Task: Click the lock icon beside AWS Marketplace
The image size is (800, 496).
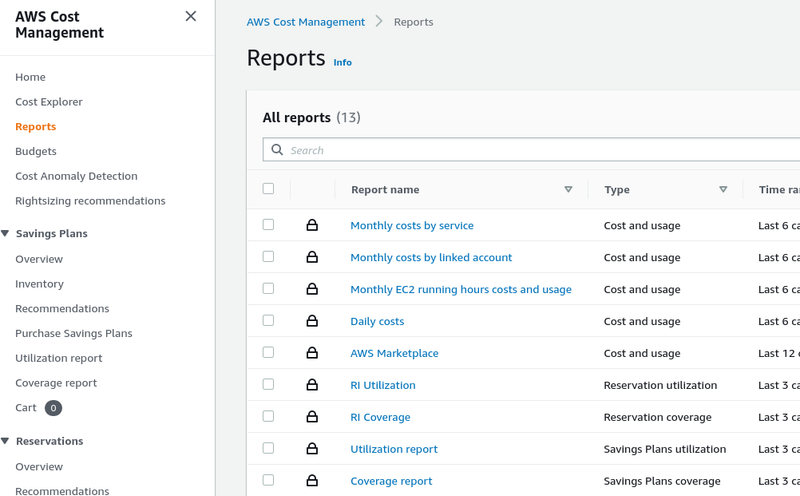Action: [312, 353]
